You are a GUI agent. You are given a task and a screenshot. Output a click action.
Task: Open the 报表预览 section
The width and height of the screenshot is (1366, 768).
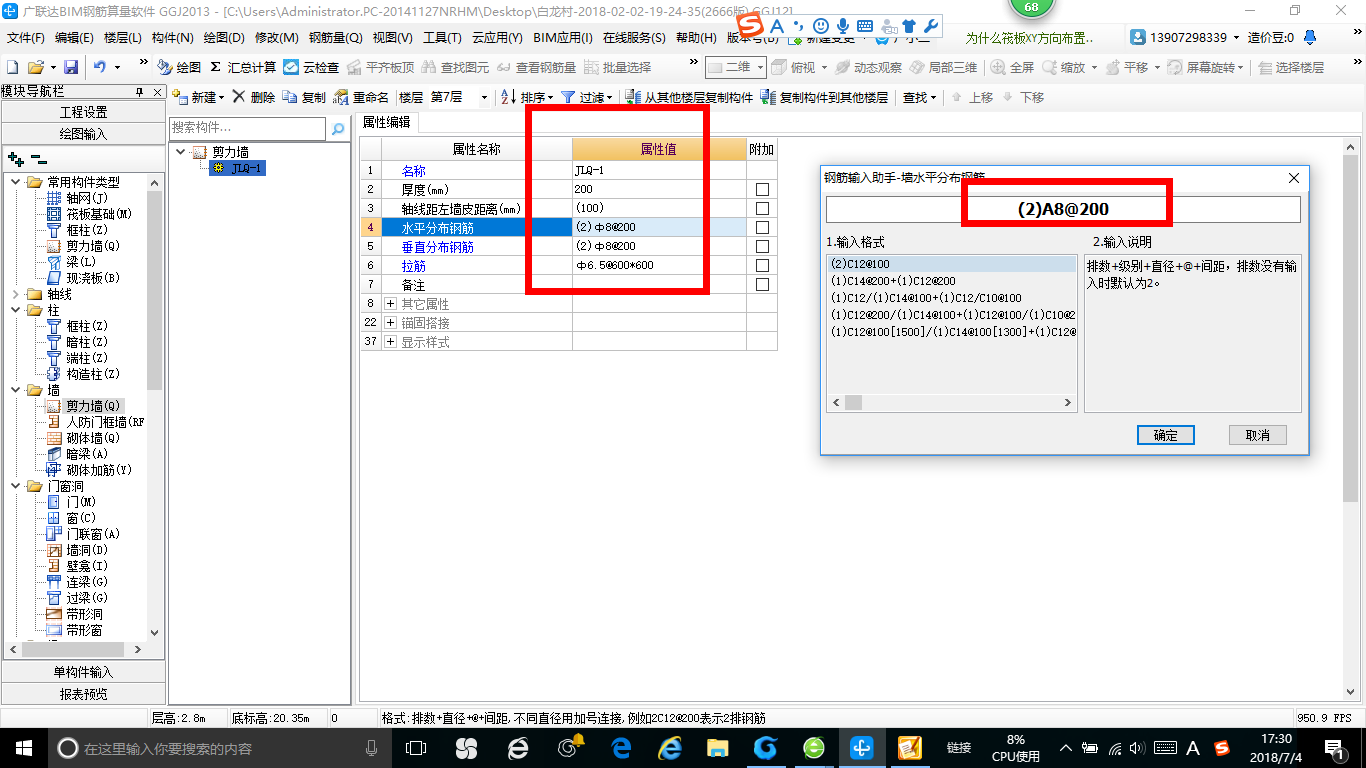[x=83, y=694]
